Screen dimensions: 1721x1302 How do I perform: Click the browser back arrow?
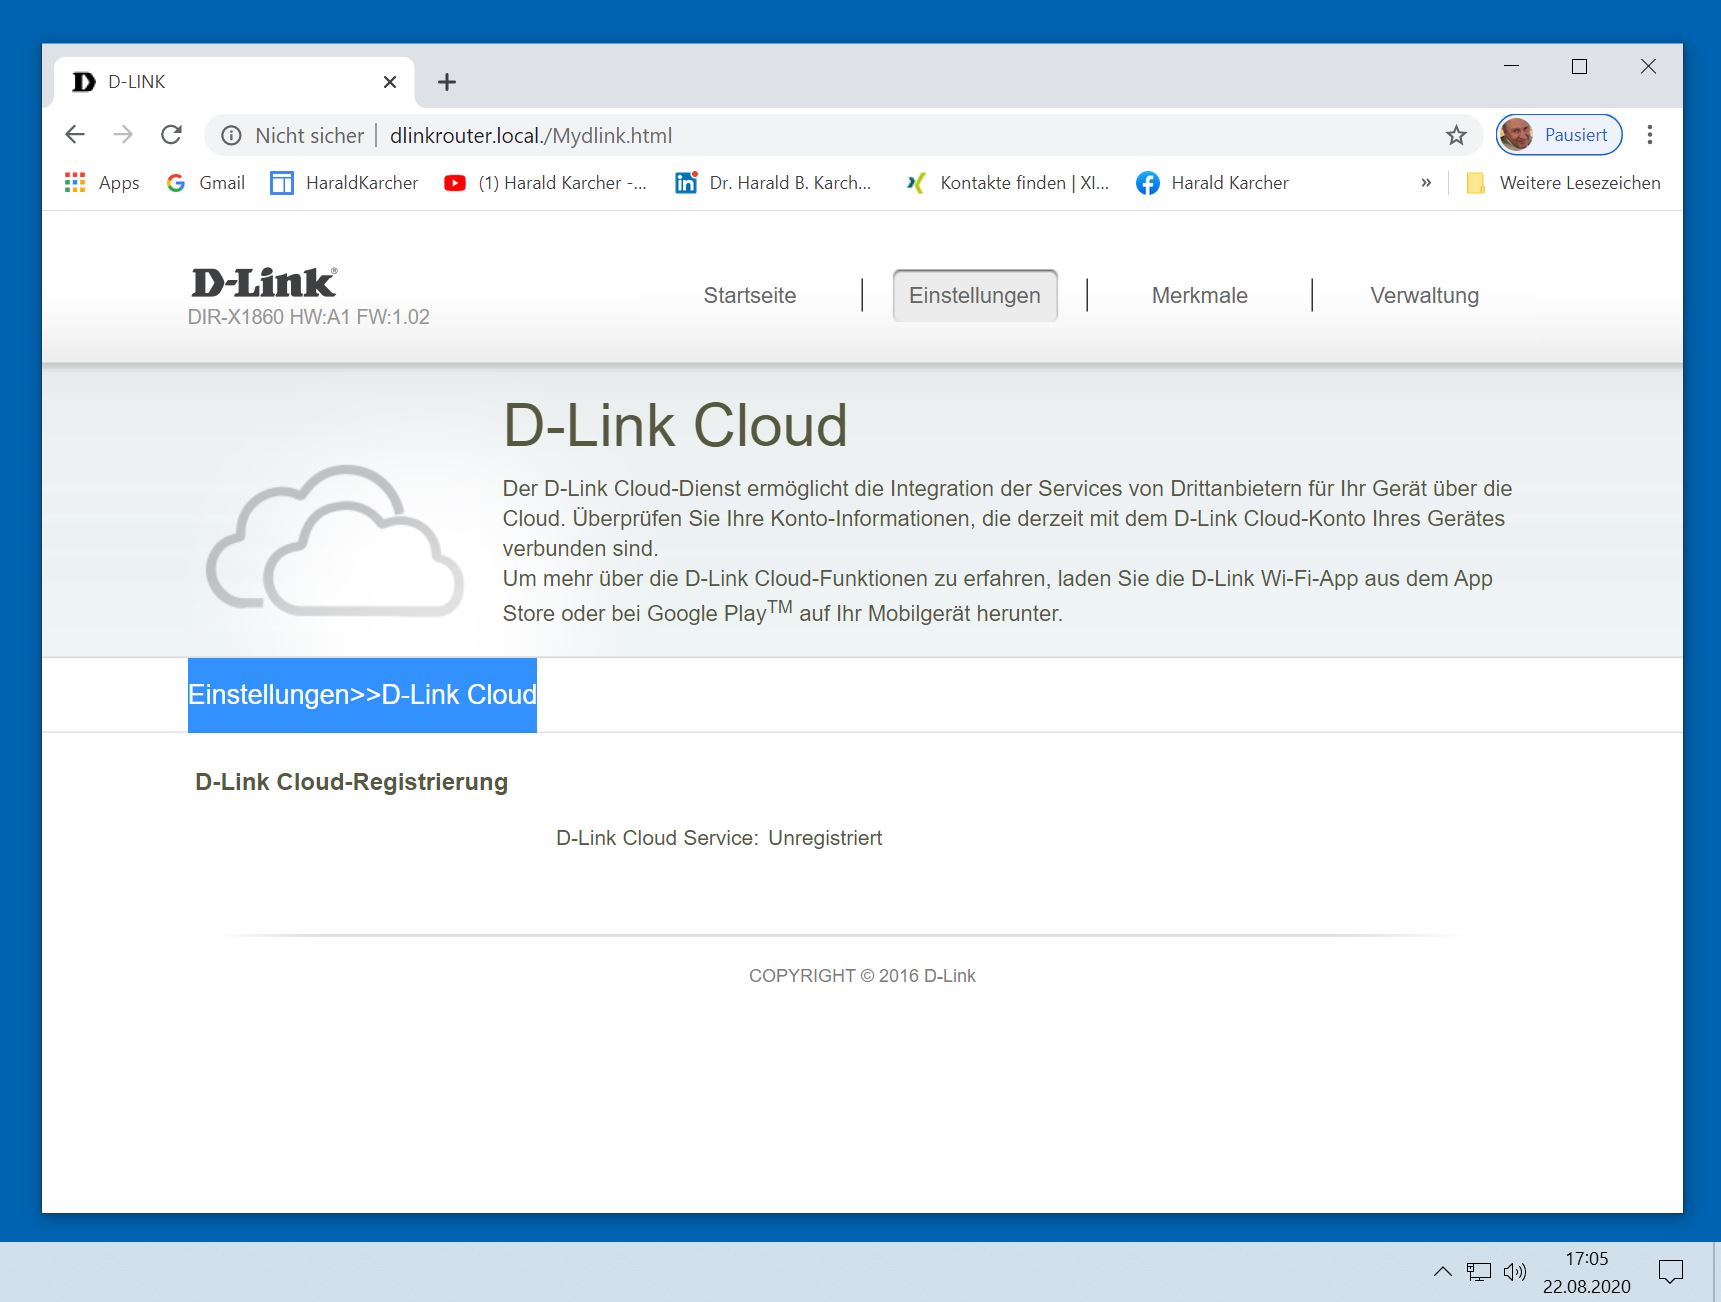pyautogui.click(x=75, y=135)
